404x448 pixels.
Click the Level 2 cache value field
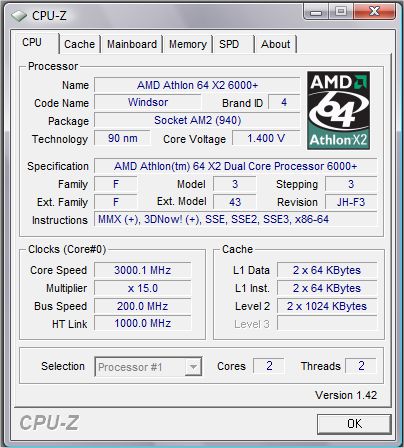327,306
